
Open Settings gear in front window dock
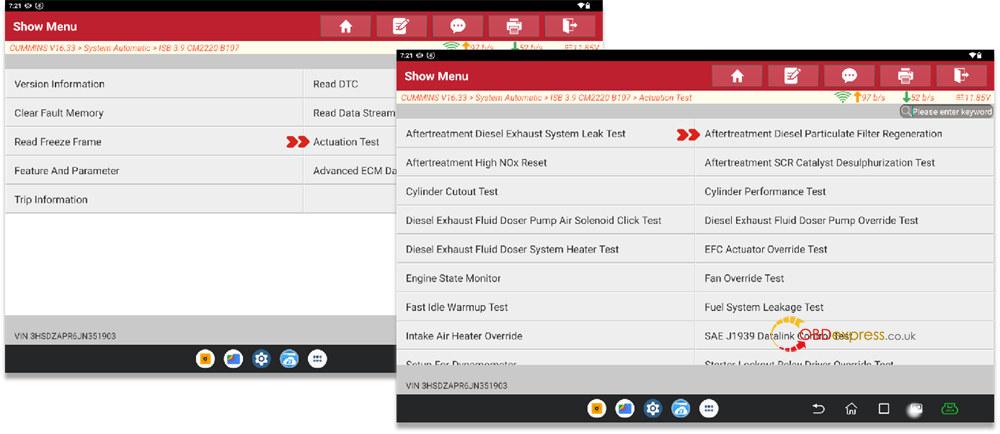pos(653,409)
